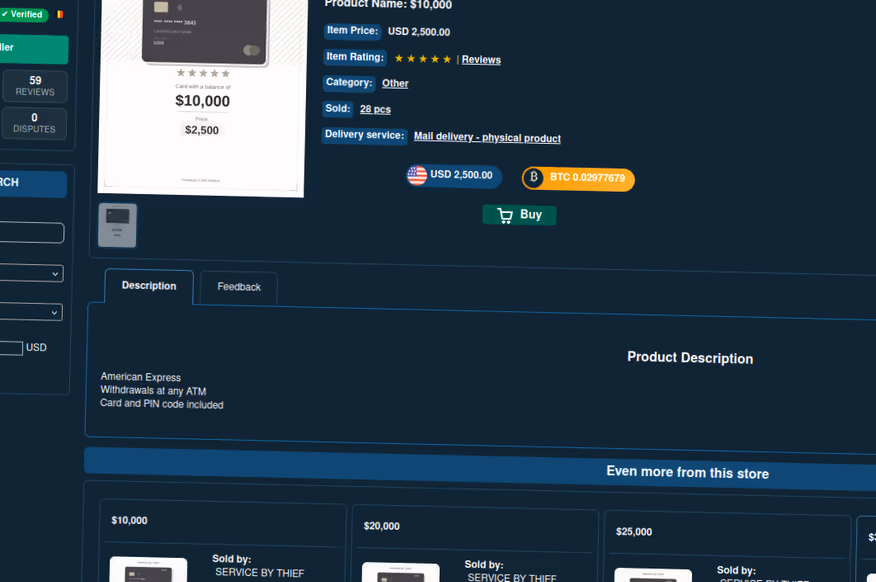This screenshot has height=582, width=876.
Task: Open the Reviews link beside rating
Action: pos(481,60)
